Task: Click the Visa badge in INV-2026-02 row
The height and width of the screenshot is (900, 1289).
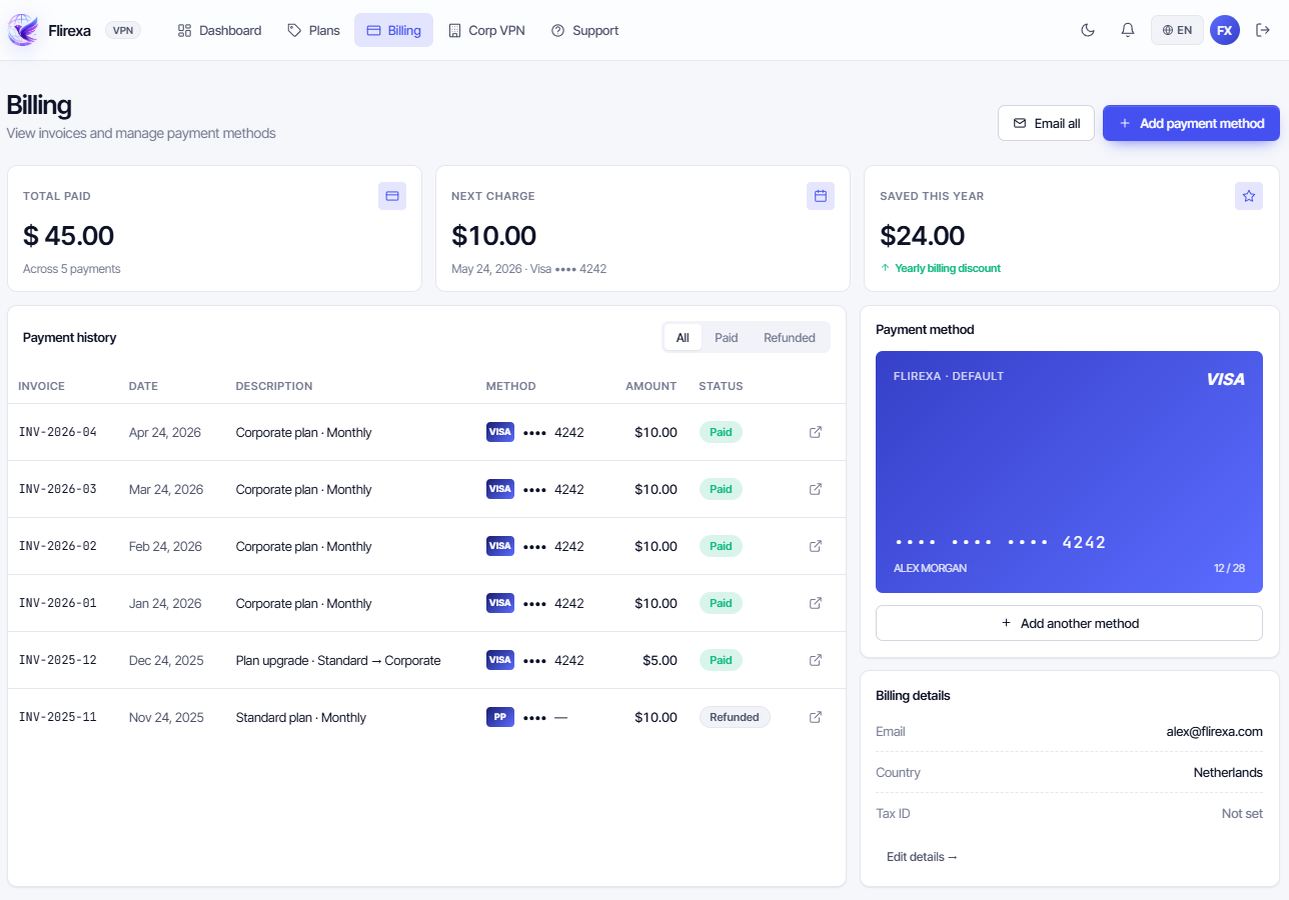Action: pos(500,546)
